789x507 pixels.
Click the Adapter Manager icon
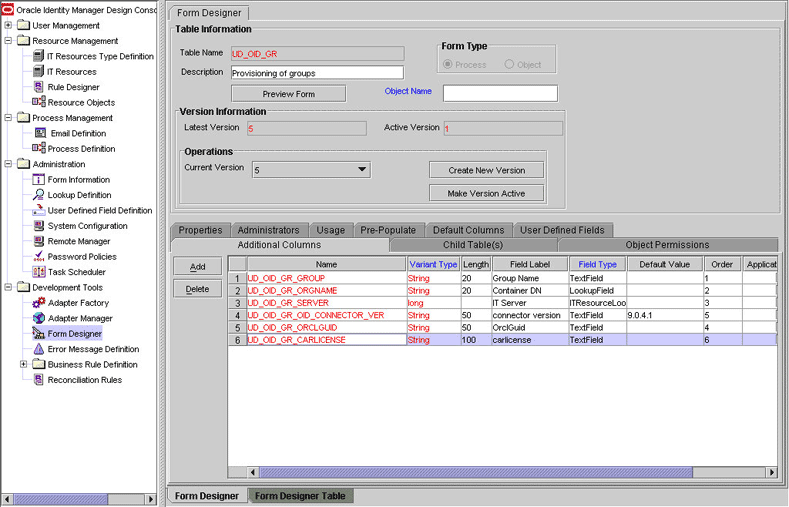pos(38,318)
